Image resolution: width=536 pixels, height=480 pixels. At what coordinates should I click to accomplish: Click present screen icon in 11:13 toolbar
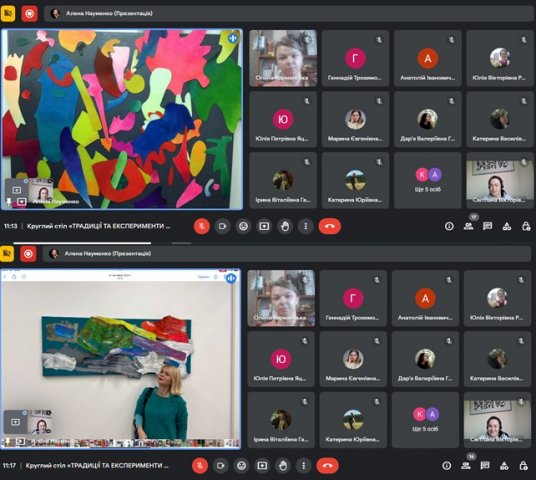(264, 226)
